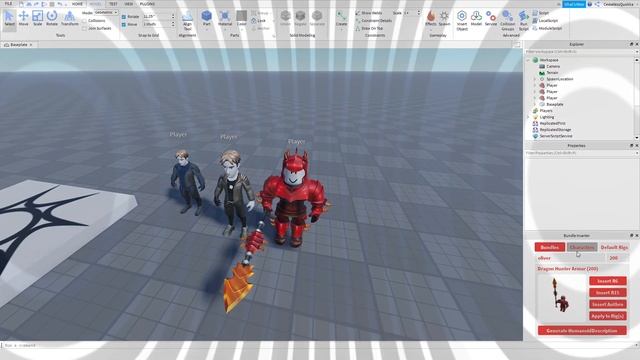This screenshot has width=640, height=360.
Task: Enable the Transform tool
Action: pos(69,19)
